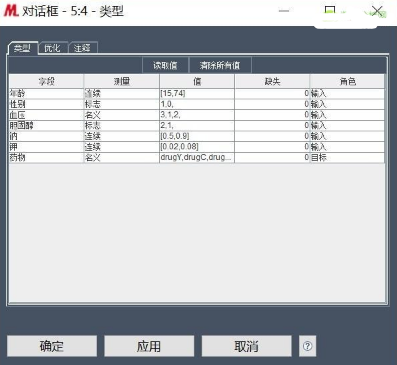The width and height of the screenshot is (397, 365).
Task: Open the 注释 tab
Action: pyautogui.click(x=83, y=48)
